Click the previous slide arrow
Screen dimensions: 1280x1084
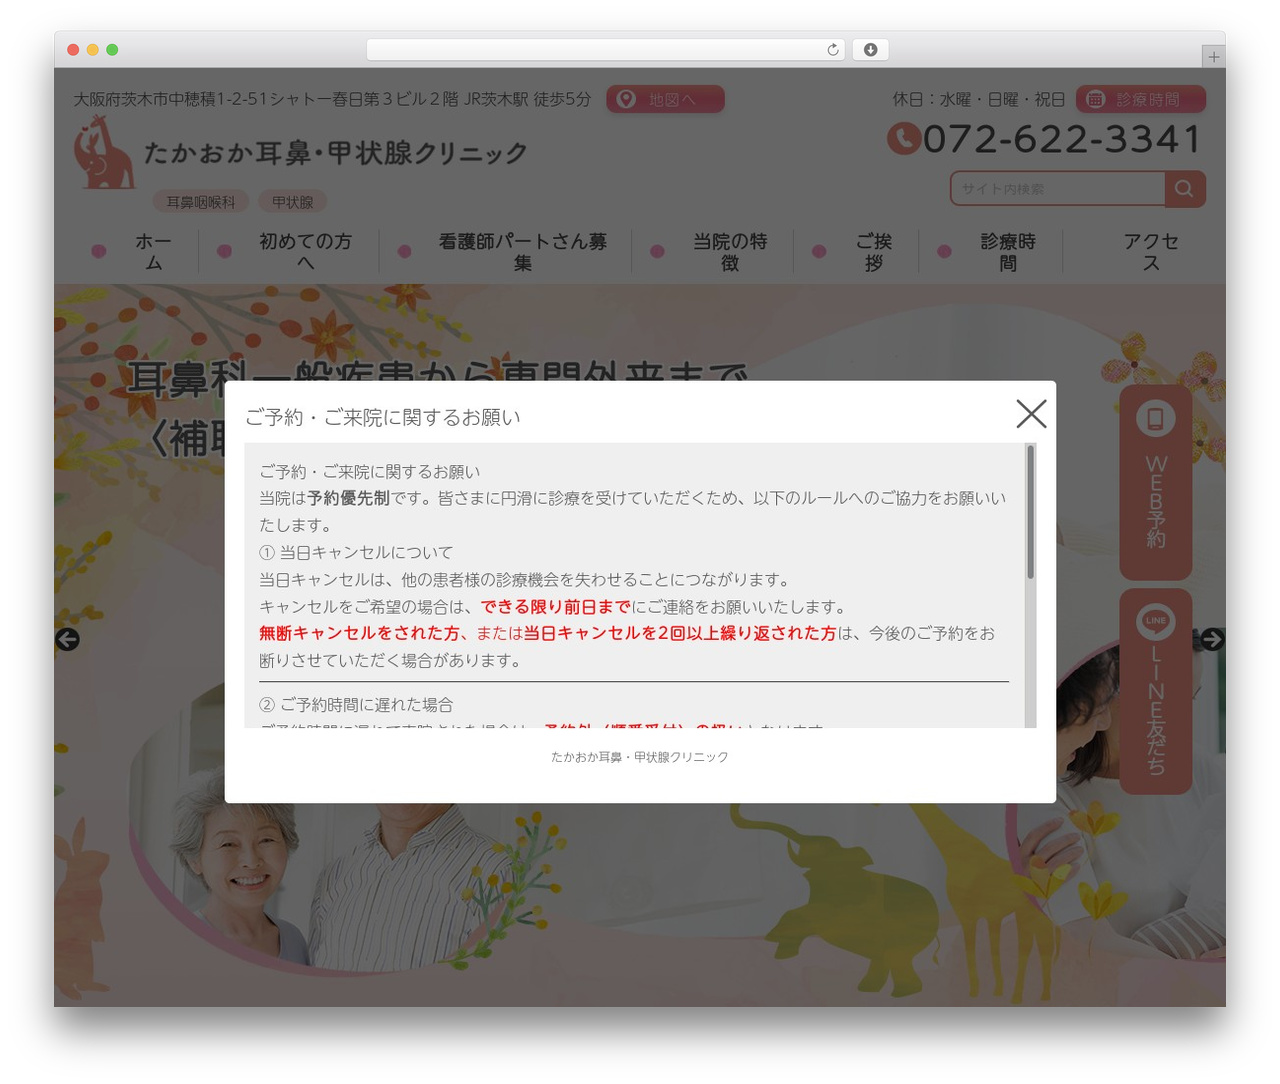[x=67, y=640]
